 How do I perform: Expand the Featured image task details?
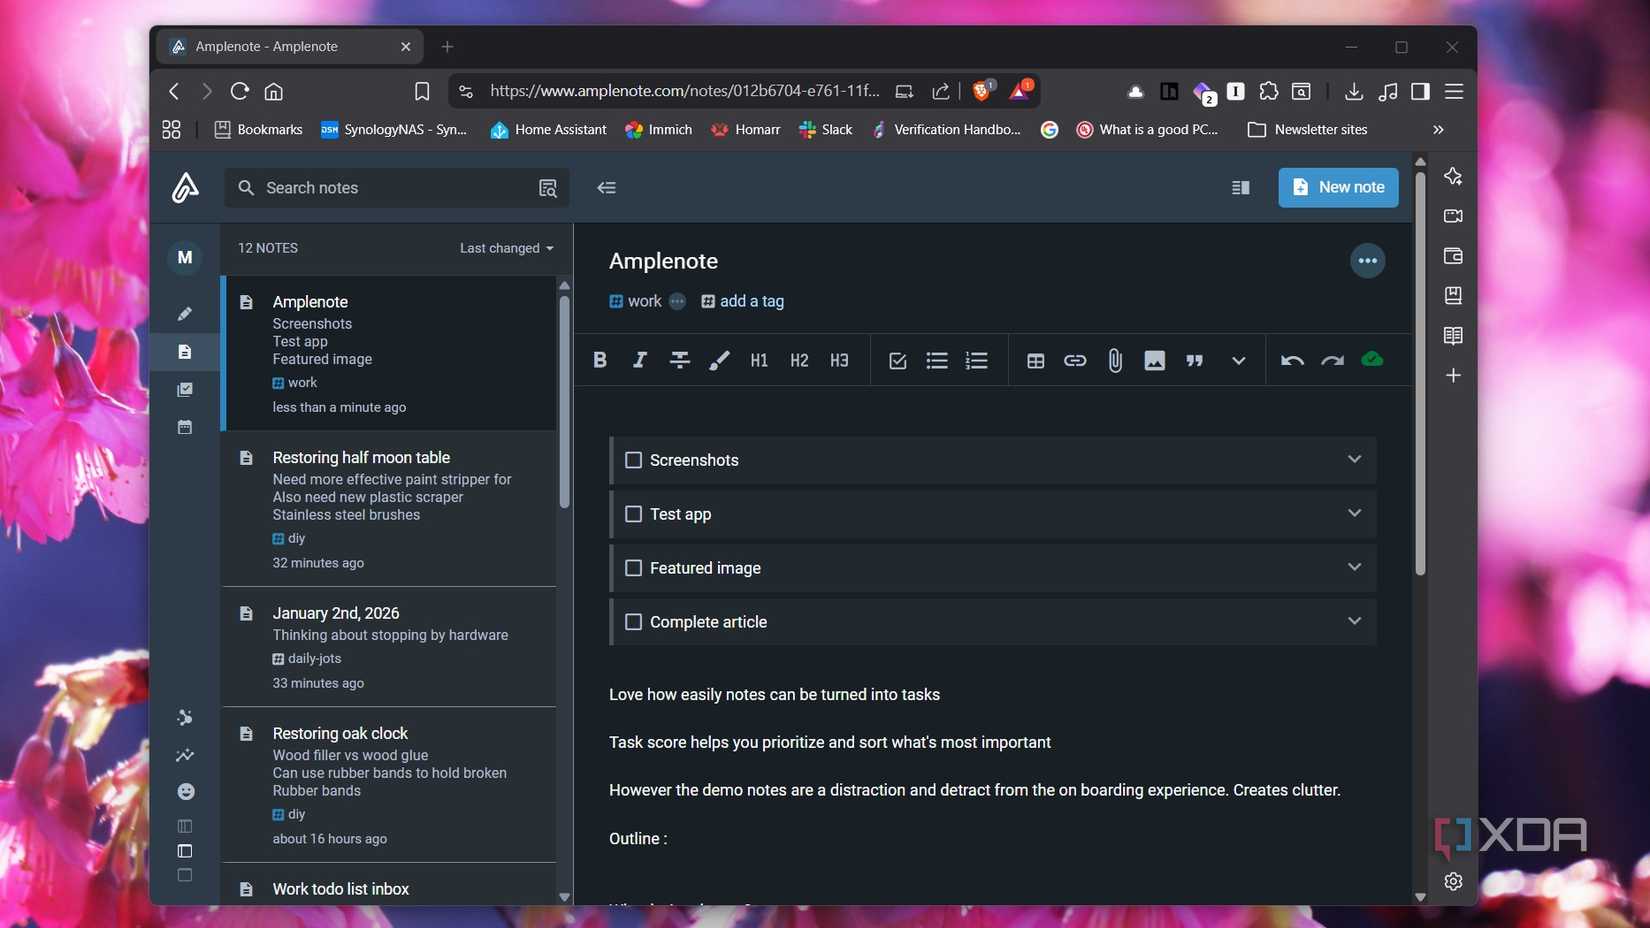tap(1354, 567)
